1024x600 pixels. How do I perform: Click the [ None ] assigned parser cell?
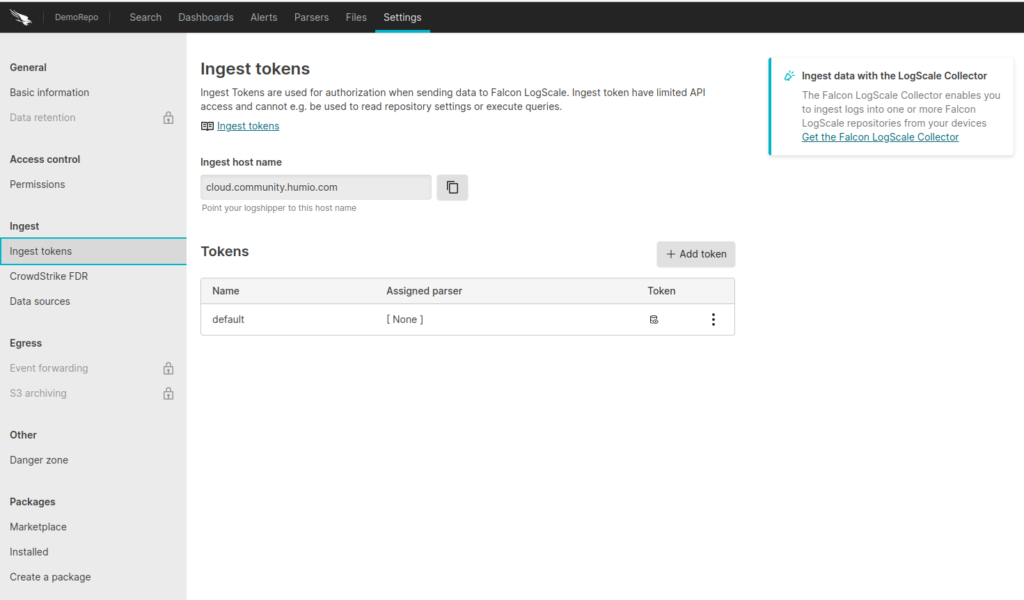pyautogui.click(x=405, y=319)
